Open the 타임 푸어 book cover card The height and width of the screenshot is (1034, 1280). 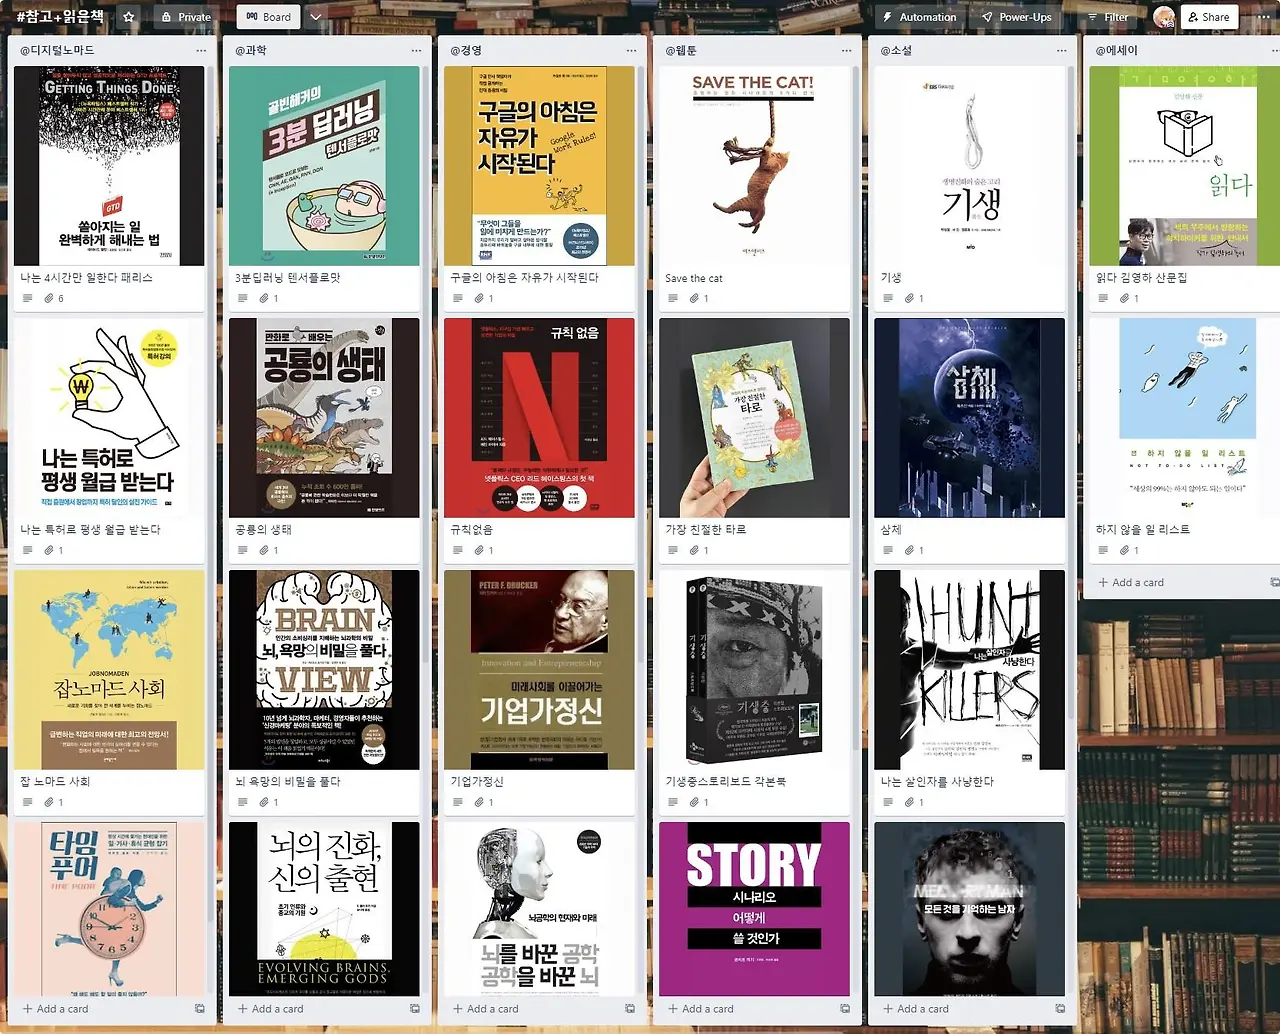pyautogui.click(x=109, y=909)
